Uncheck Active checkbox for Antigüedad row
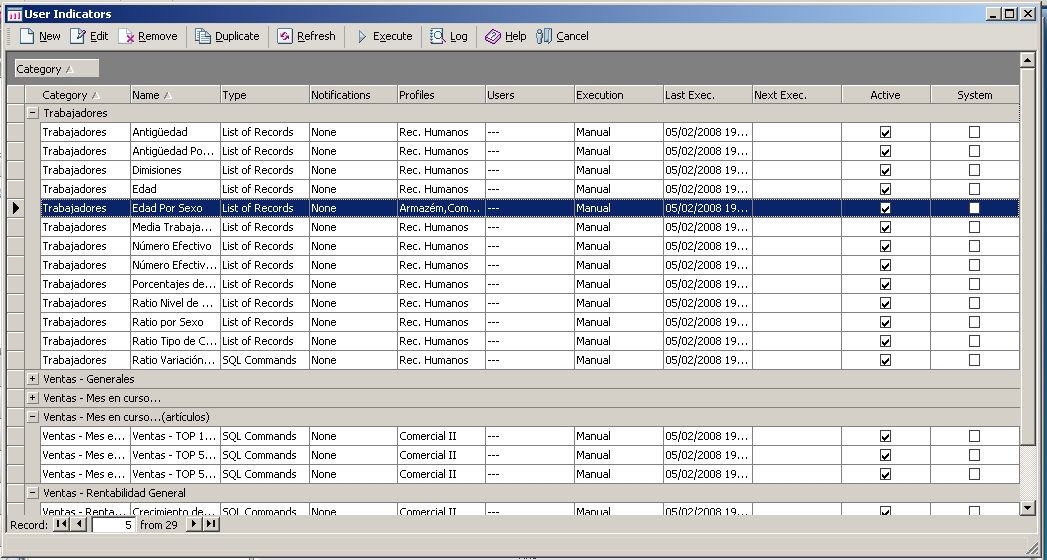 885,132
